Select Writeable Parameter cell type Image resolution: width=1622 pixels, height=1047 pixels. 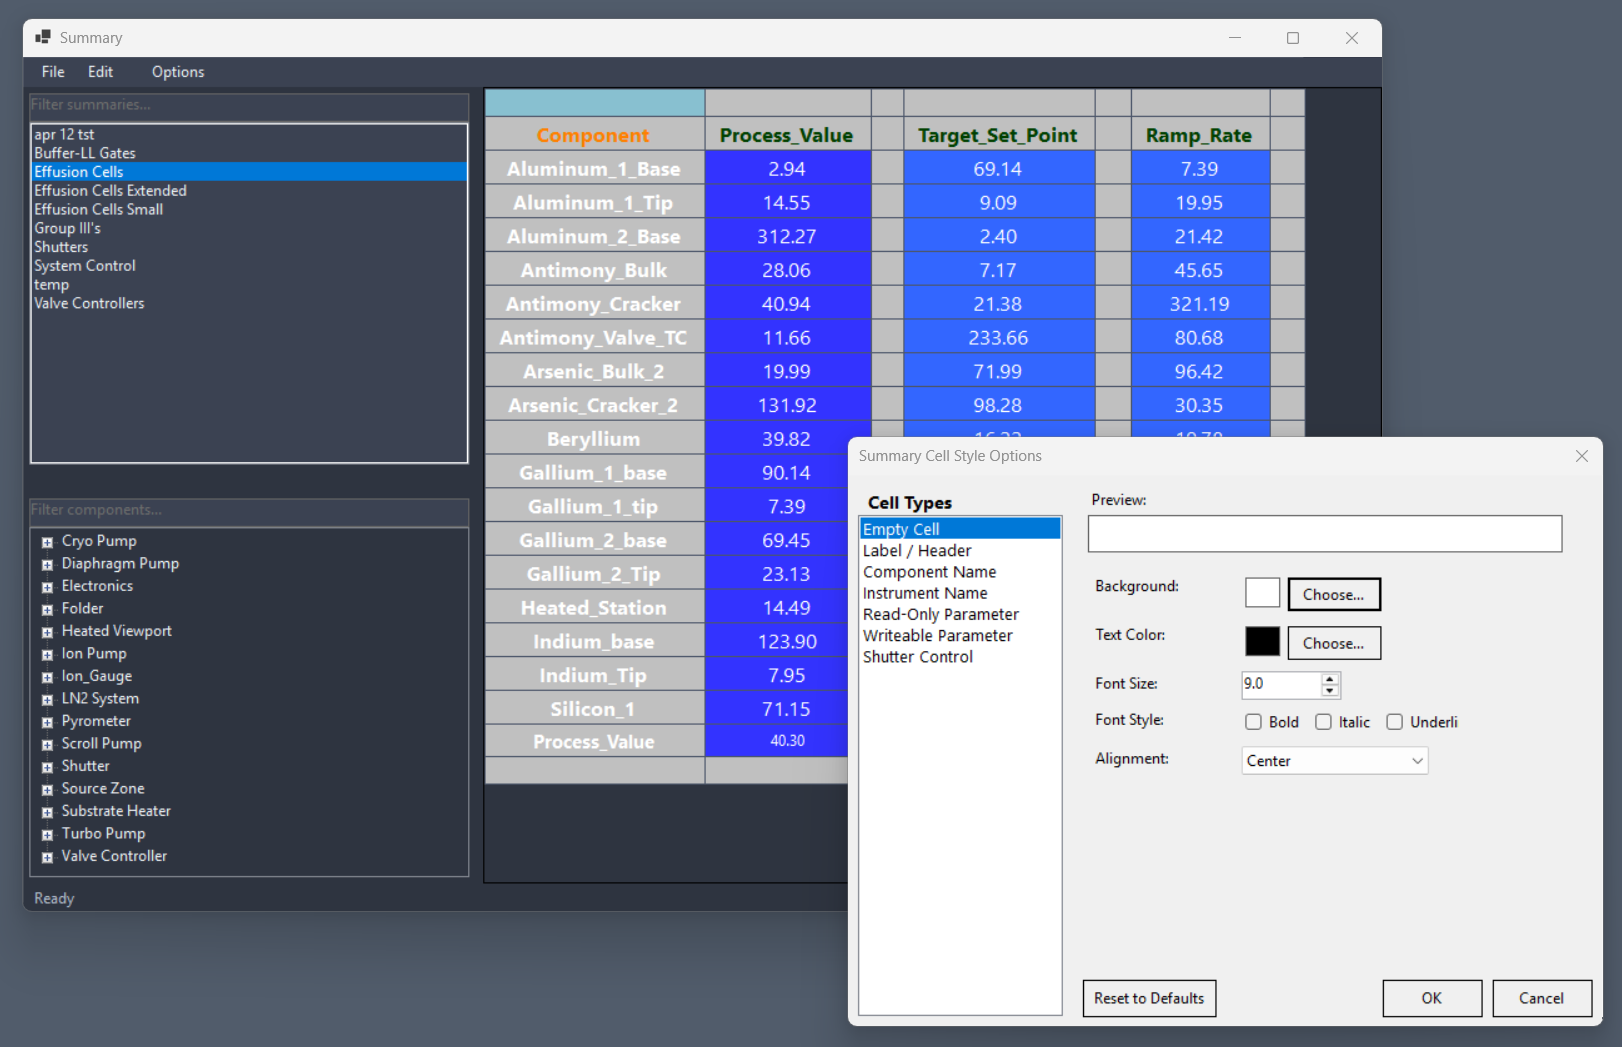(x=959, y=636)
